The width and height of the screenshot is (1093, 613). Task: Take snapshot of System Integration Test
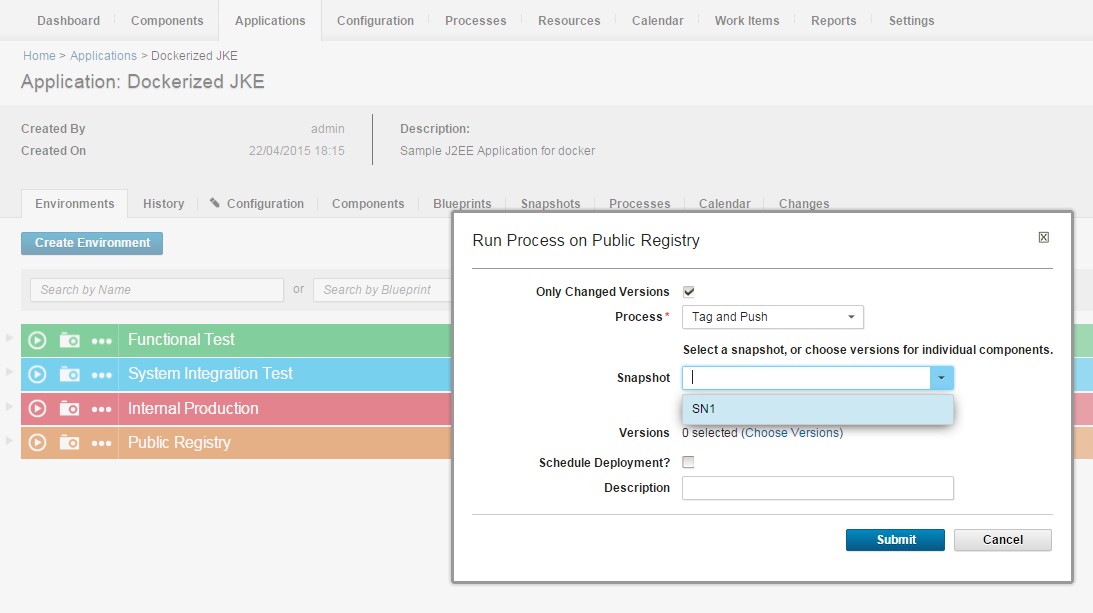tap(69, 374)
